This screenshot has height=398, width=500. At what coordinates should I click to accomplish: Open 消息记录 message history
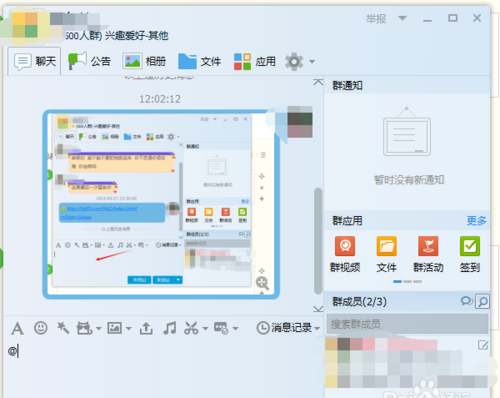click(x=284, y=328)
